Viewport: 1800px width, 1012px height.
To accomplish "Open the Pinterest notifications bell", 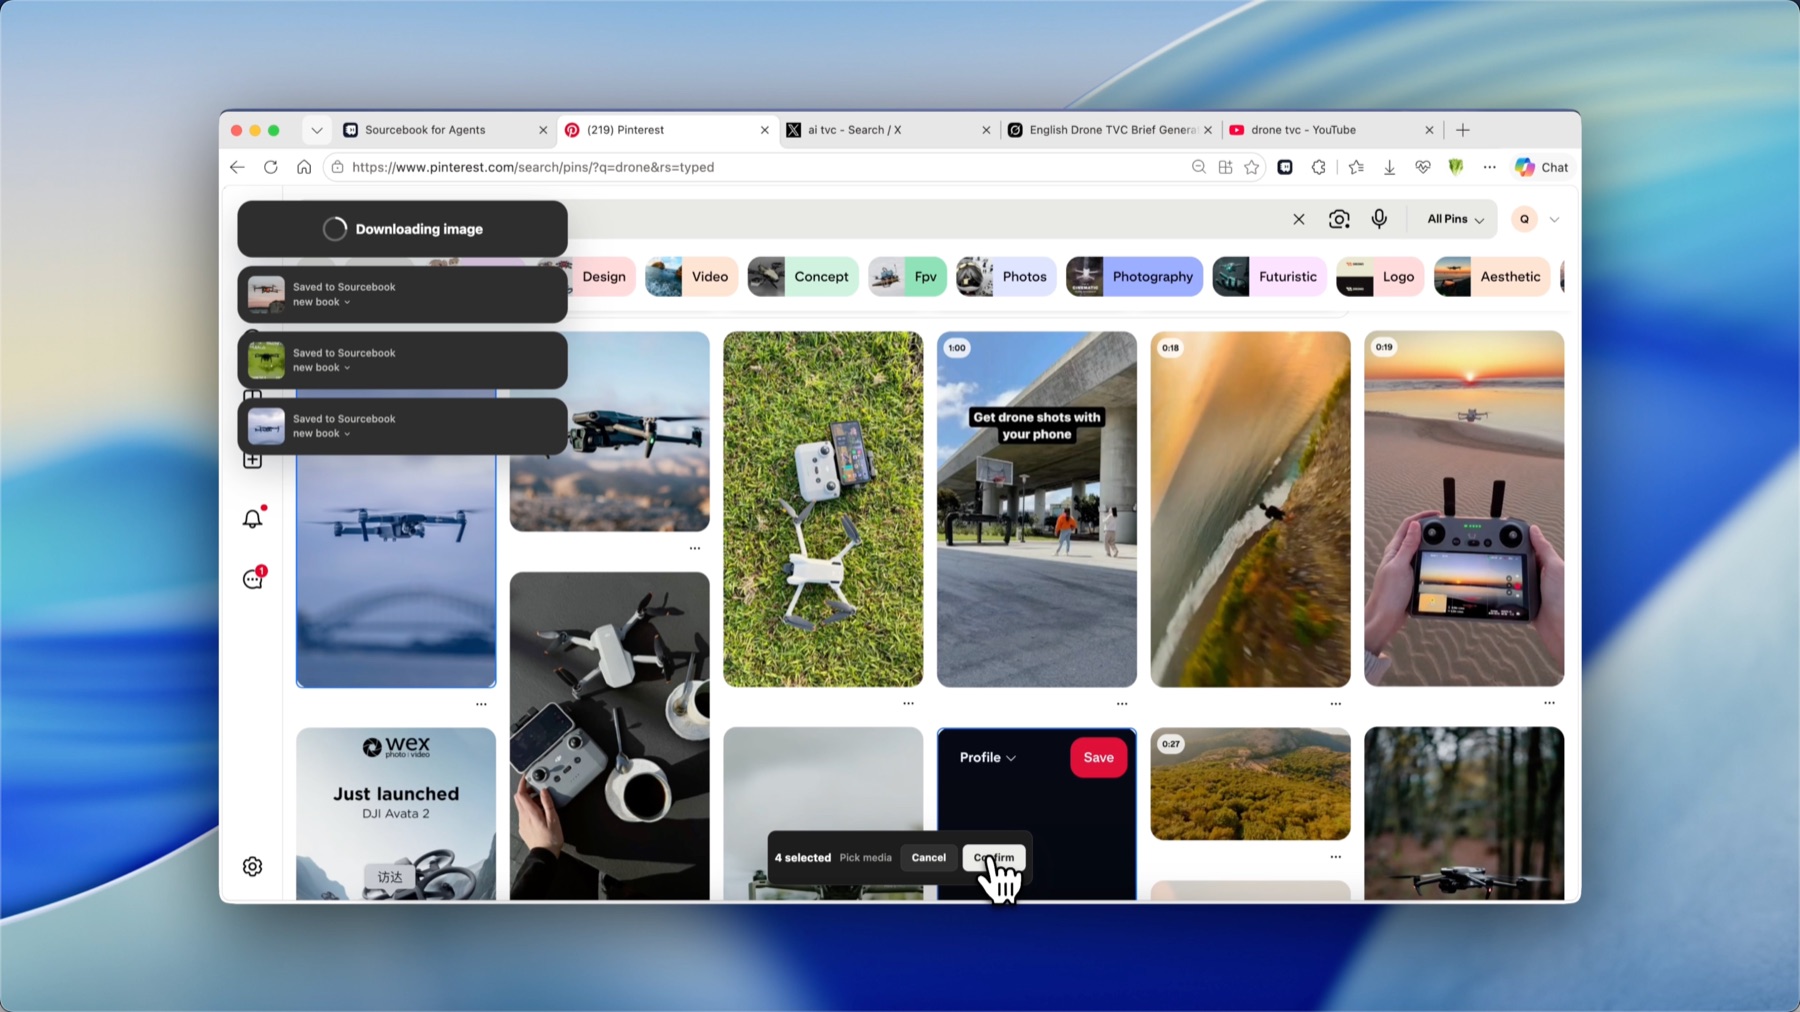I will point(253,518).
